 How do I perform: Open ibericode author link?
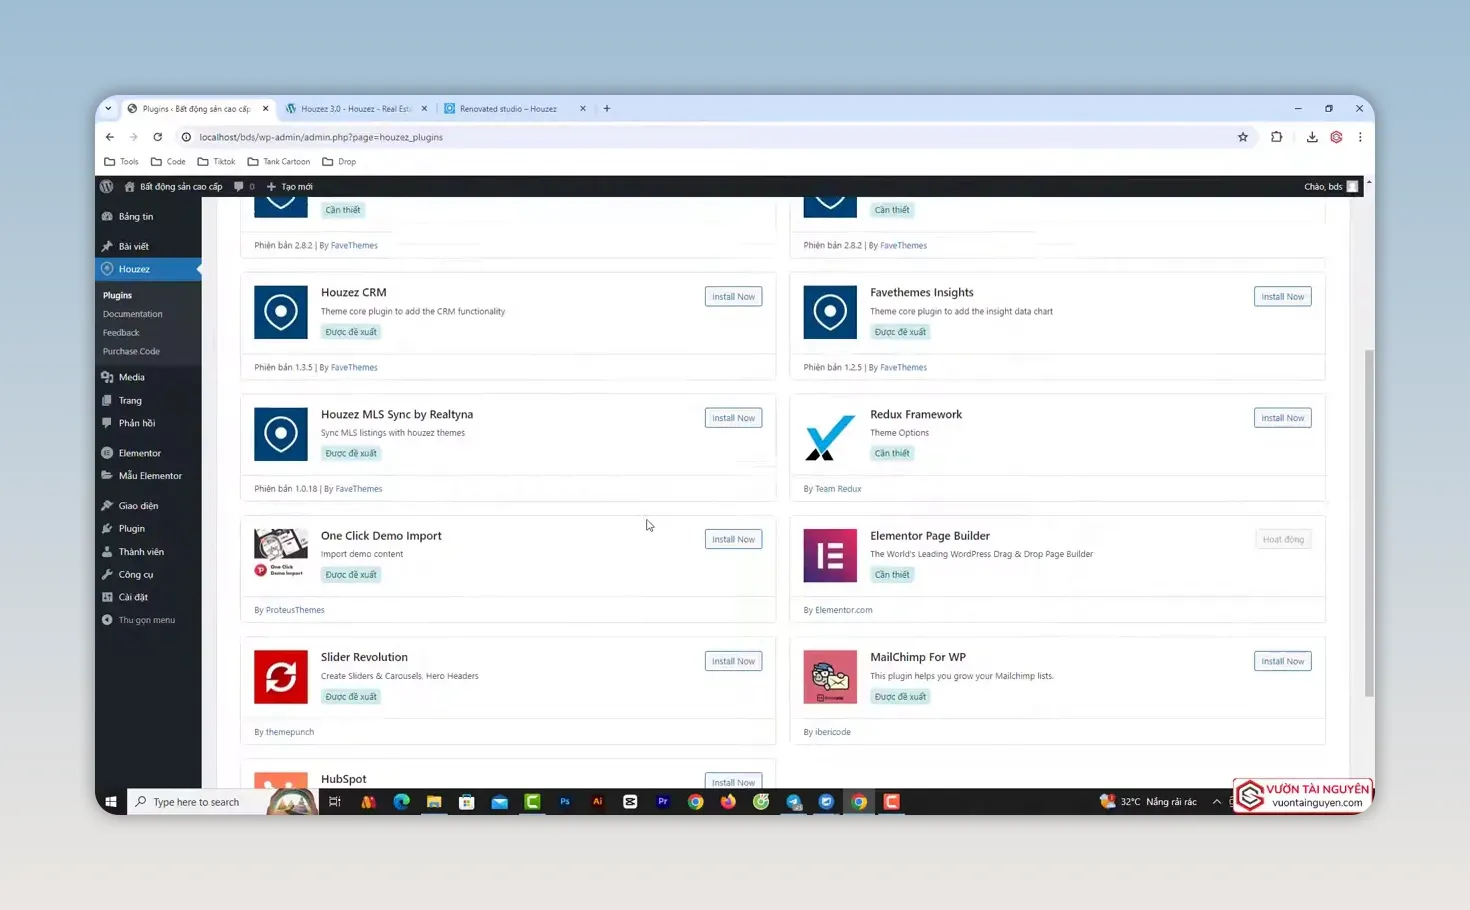click(833, 732)
